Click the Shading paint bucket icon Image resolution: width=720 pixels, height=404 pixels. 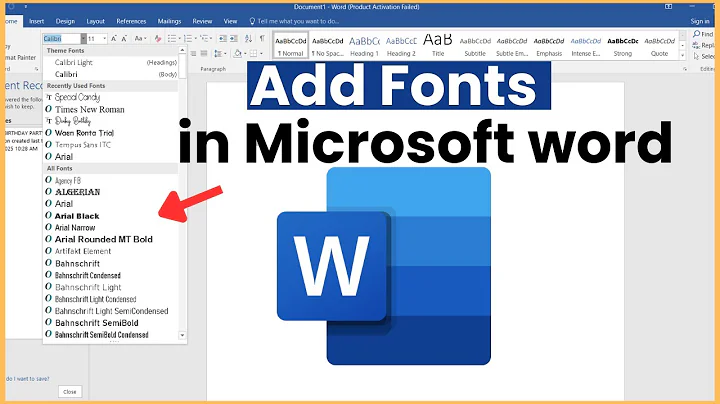coord(237,54)
